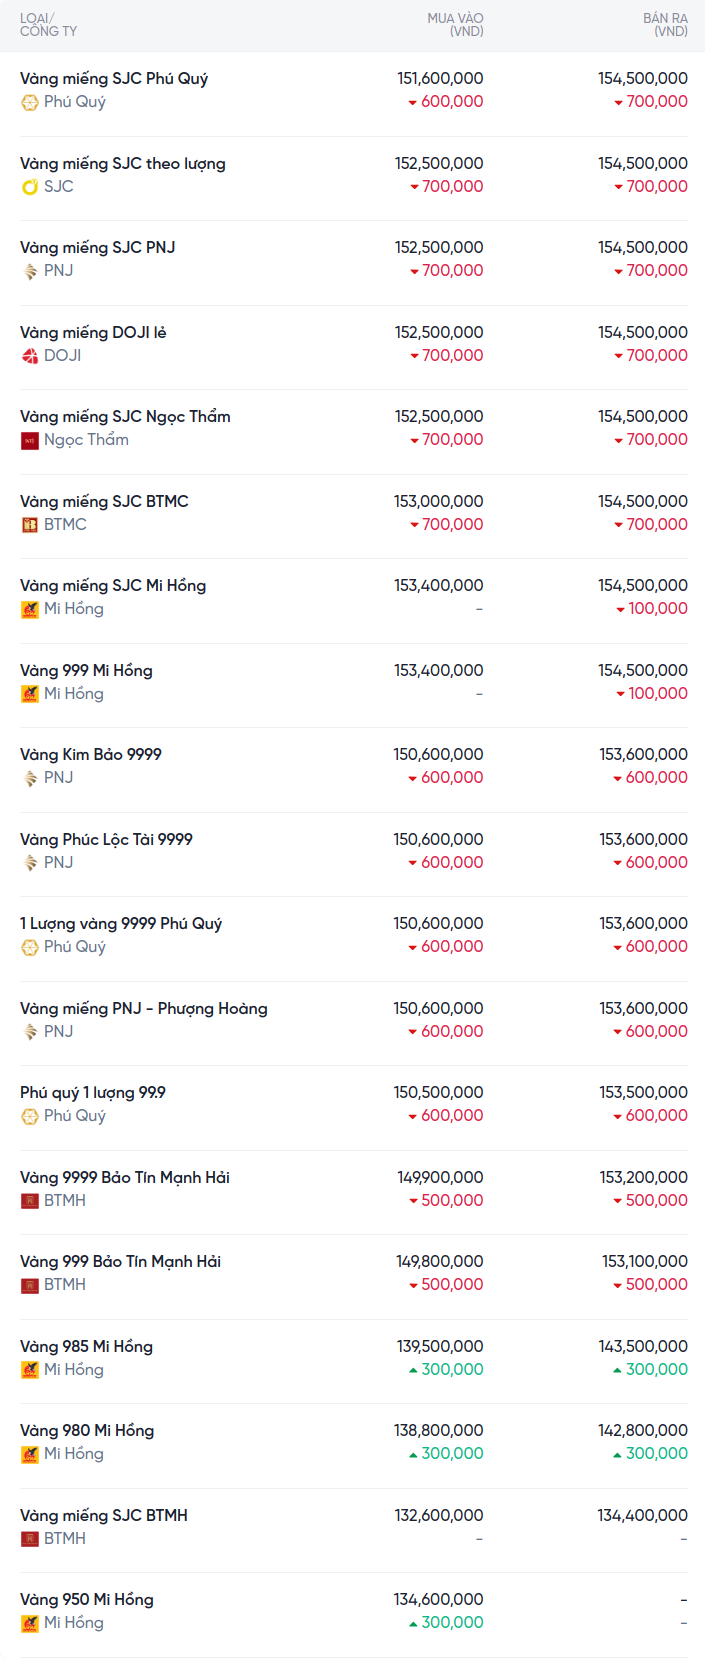705x1658 pixels.
Task: Click the PNJ logo under Vàng Kim Bảo 9999
Action: (x=30, y=778)
